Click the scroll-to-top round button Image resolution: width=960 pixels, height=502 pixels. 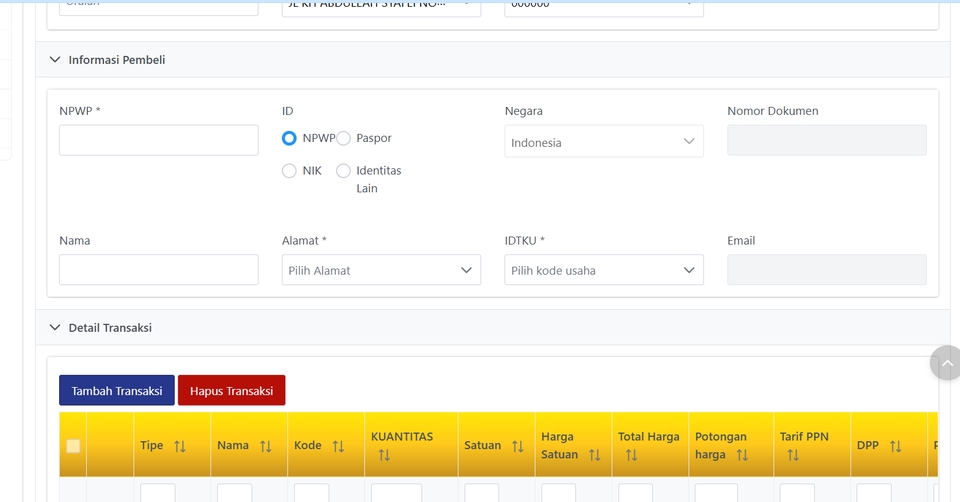[946, 363]
